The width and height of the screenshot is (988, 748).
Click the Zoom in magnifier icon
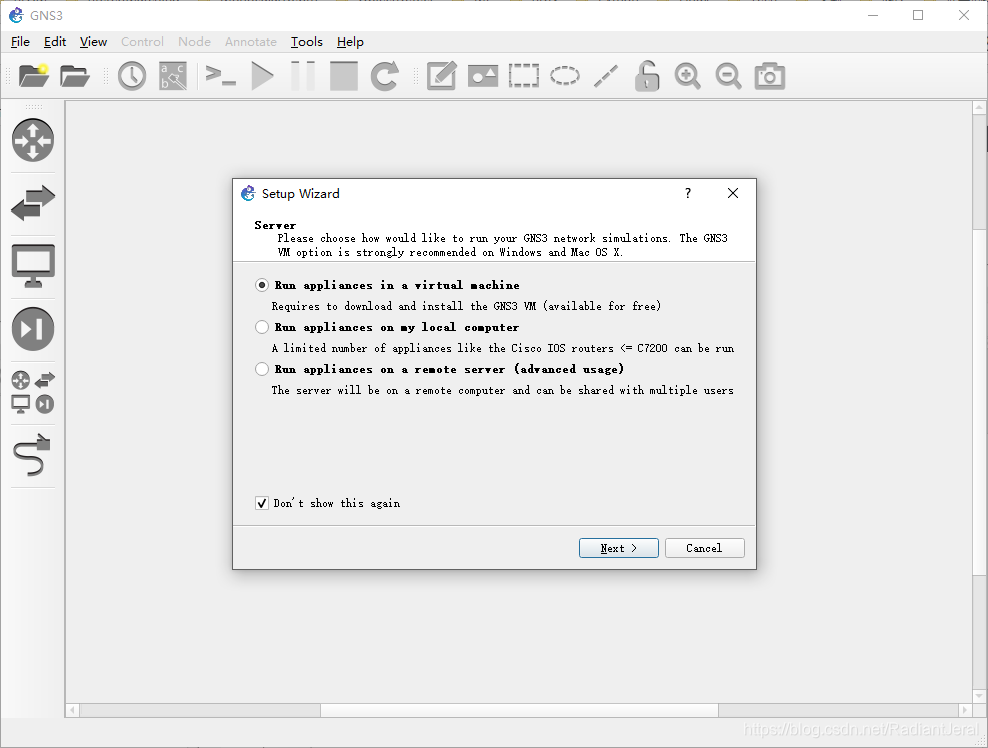tap(687, 76)
